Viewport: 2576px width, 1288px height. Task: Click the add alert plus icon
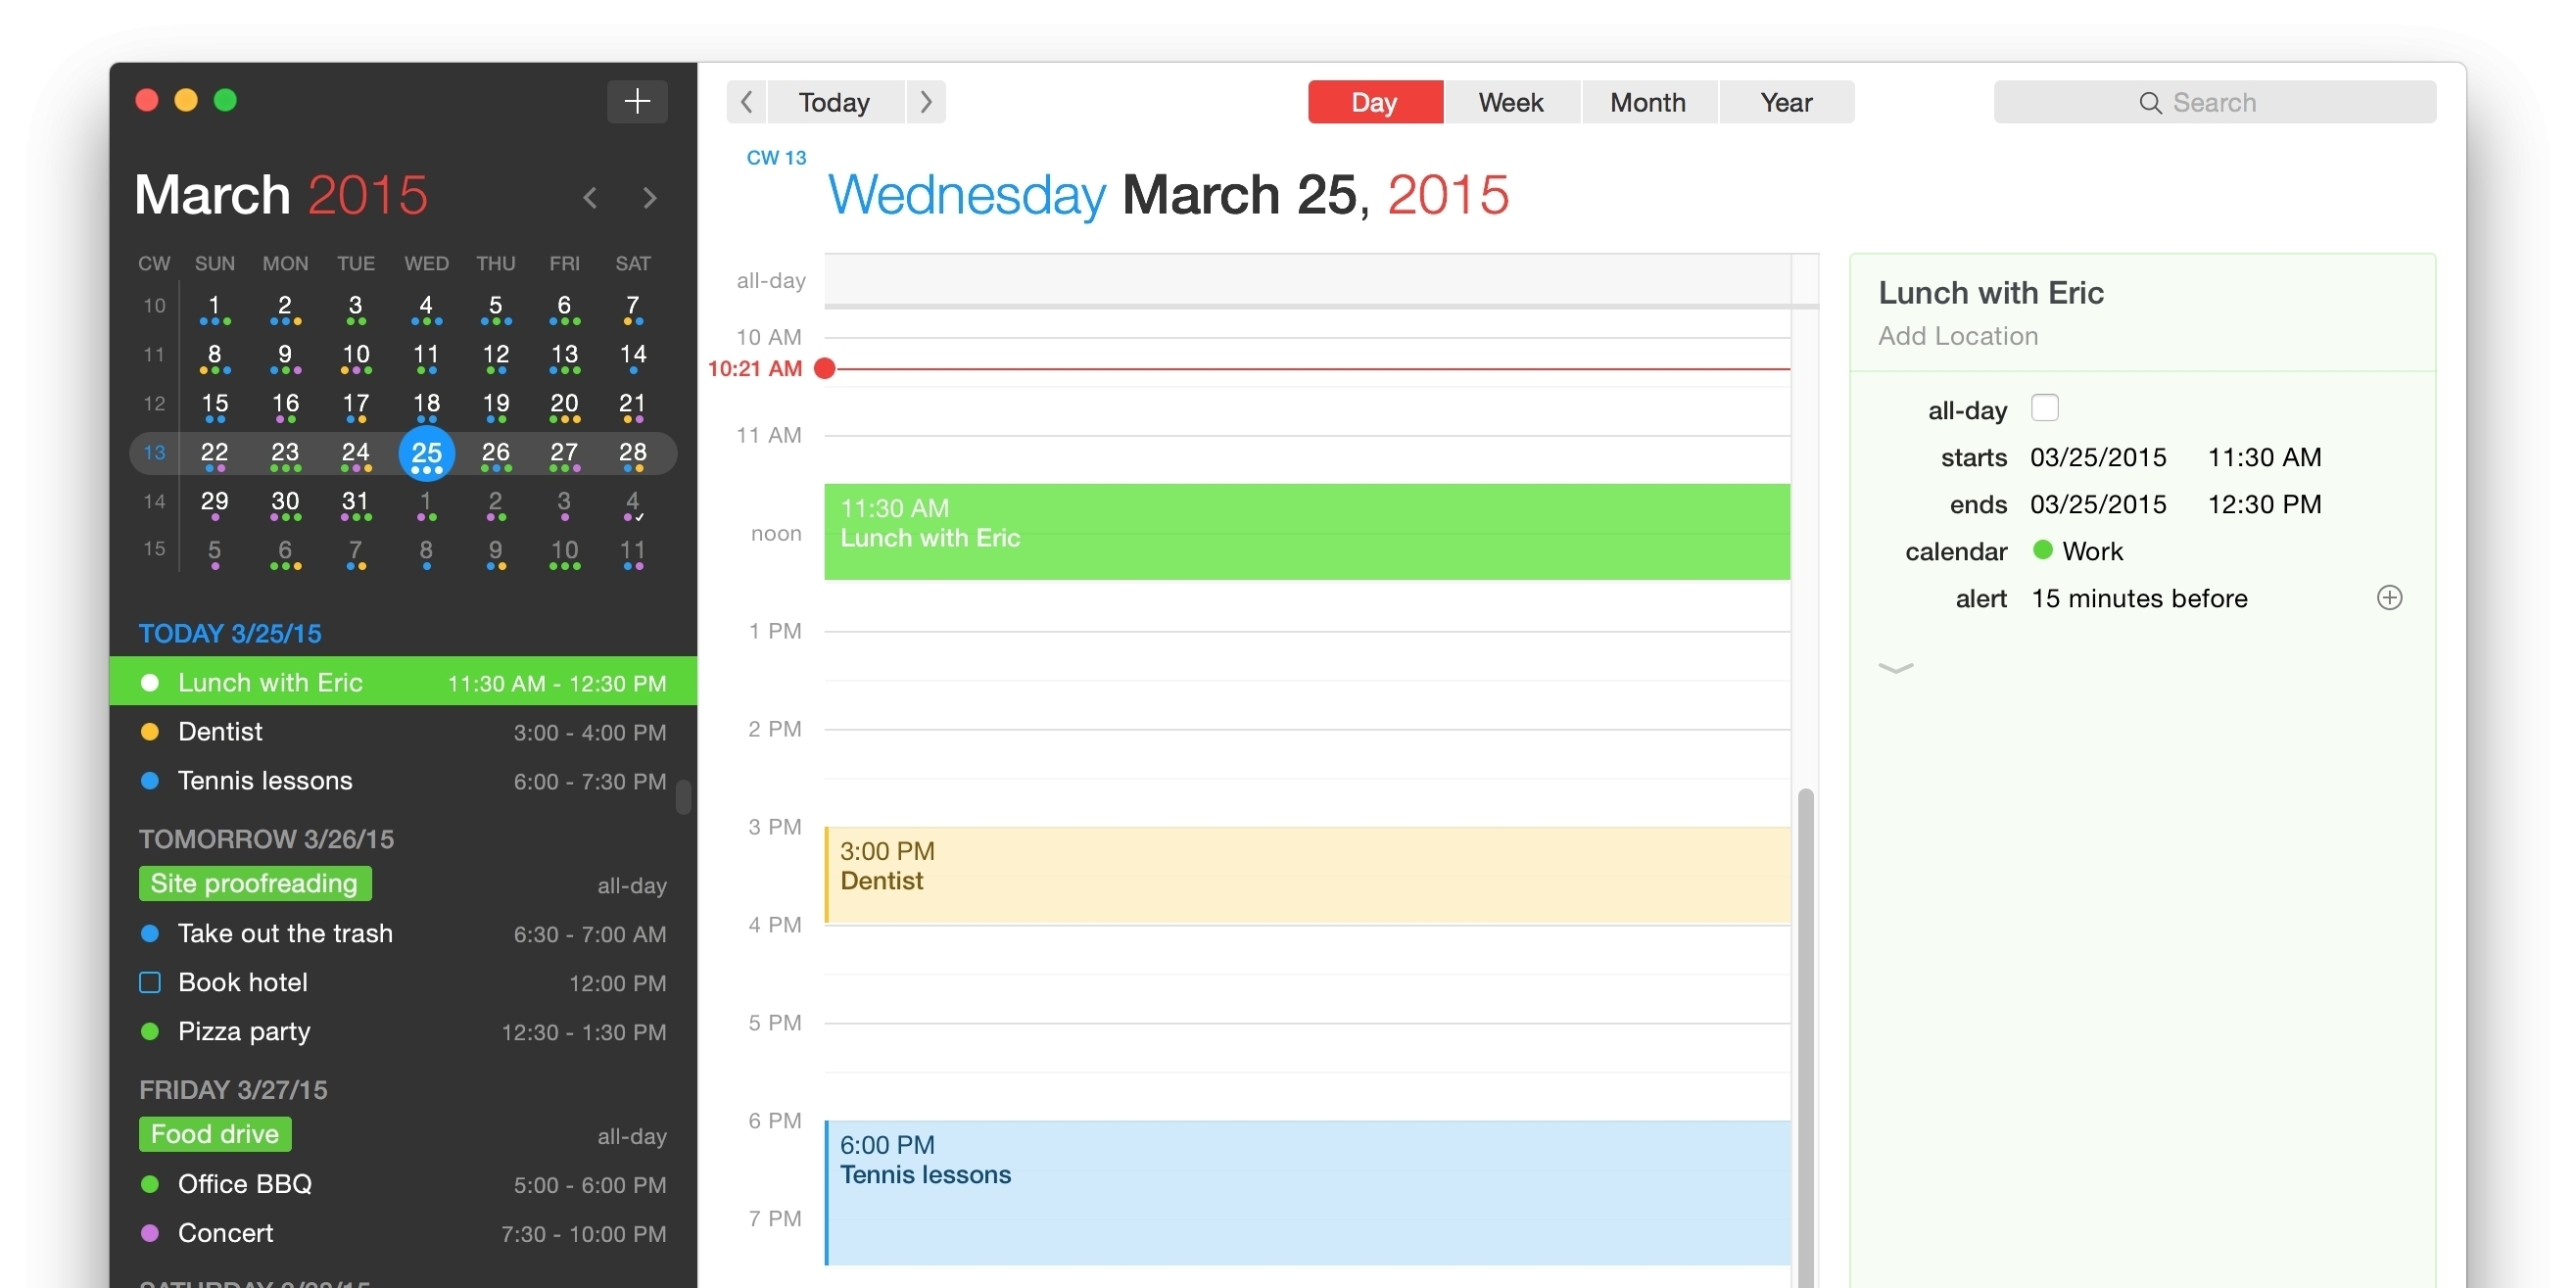point(2390,598)
